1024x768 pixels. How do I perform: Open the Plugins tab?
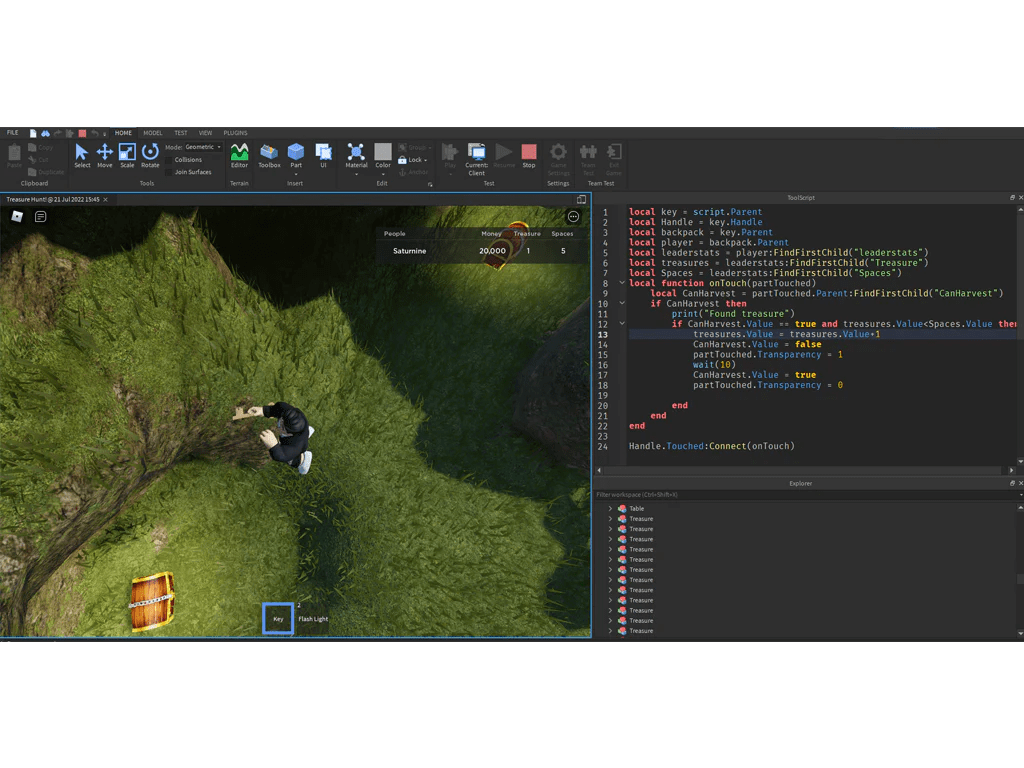pyautogui.click(x=234, y=132)
